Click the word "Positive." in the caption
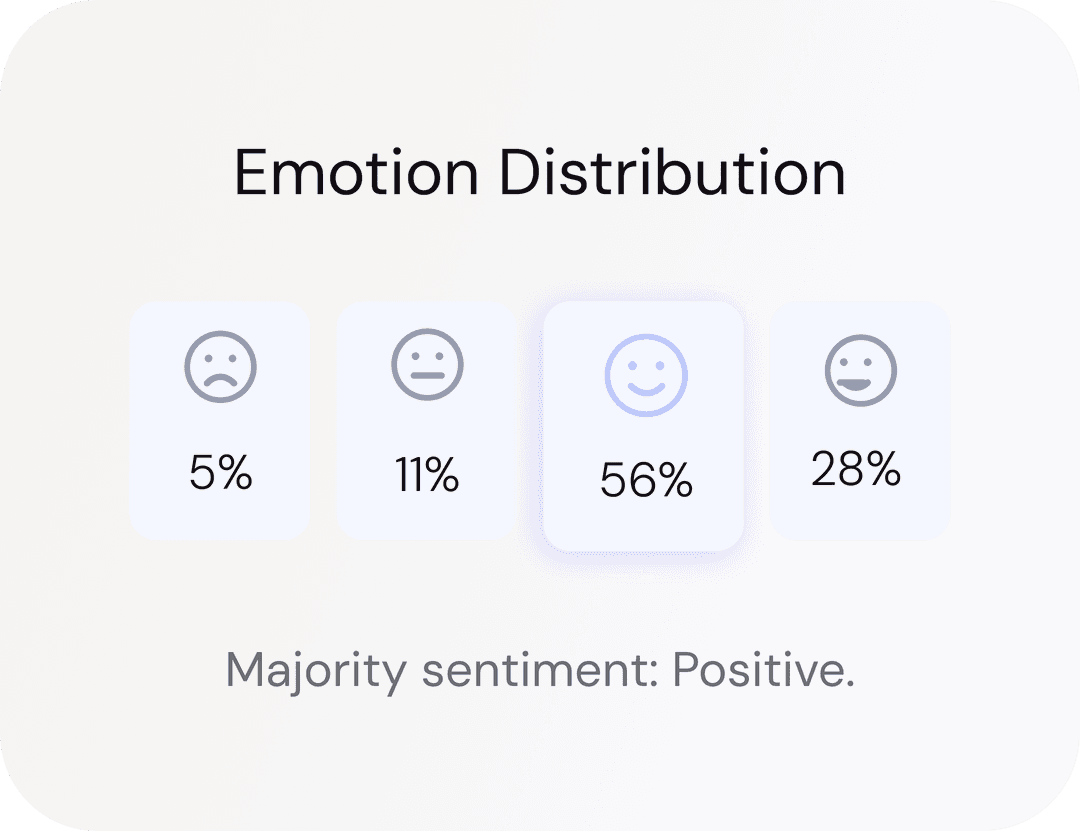Viewport: 1080px width, 831px height. click(x=763, y=669)
